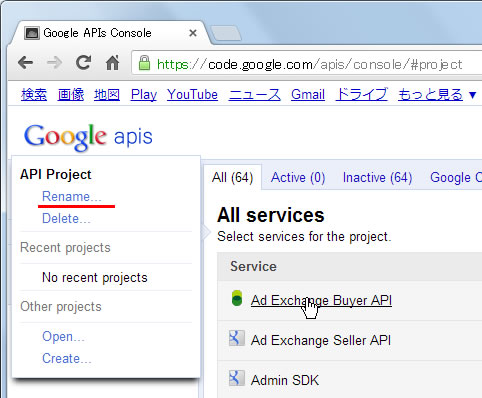Image resolution: width=482 pixels, height=398 pixels.
Task: Click the Ad Exchange Seller API icon
Action: pyautogui.click(x=237, y=338)
